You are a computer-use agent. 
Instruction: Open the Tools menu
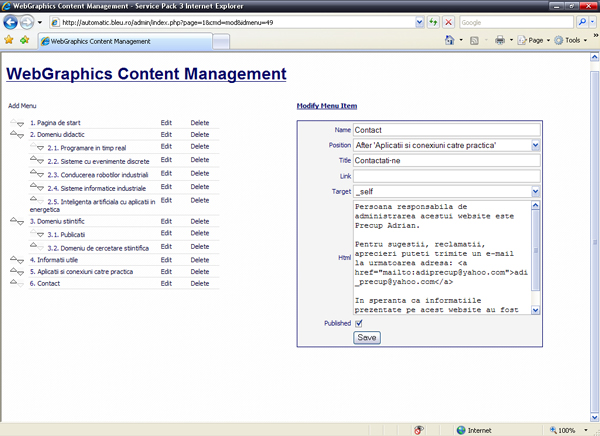[x=573, y=41]
